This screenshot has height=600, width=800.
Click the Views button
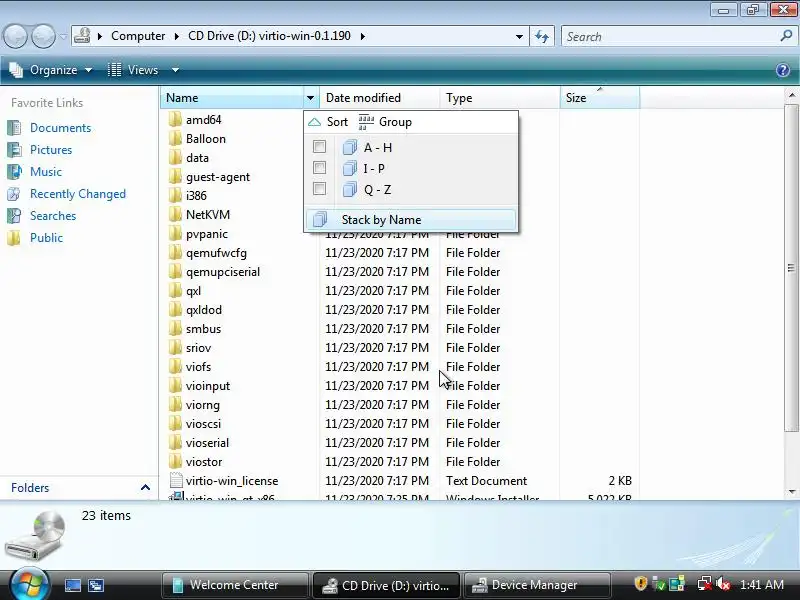134,70
